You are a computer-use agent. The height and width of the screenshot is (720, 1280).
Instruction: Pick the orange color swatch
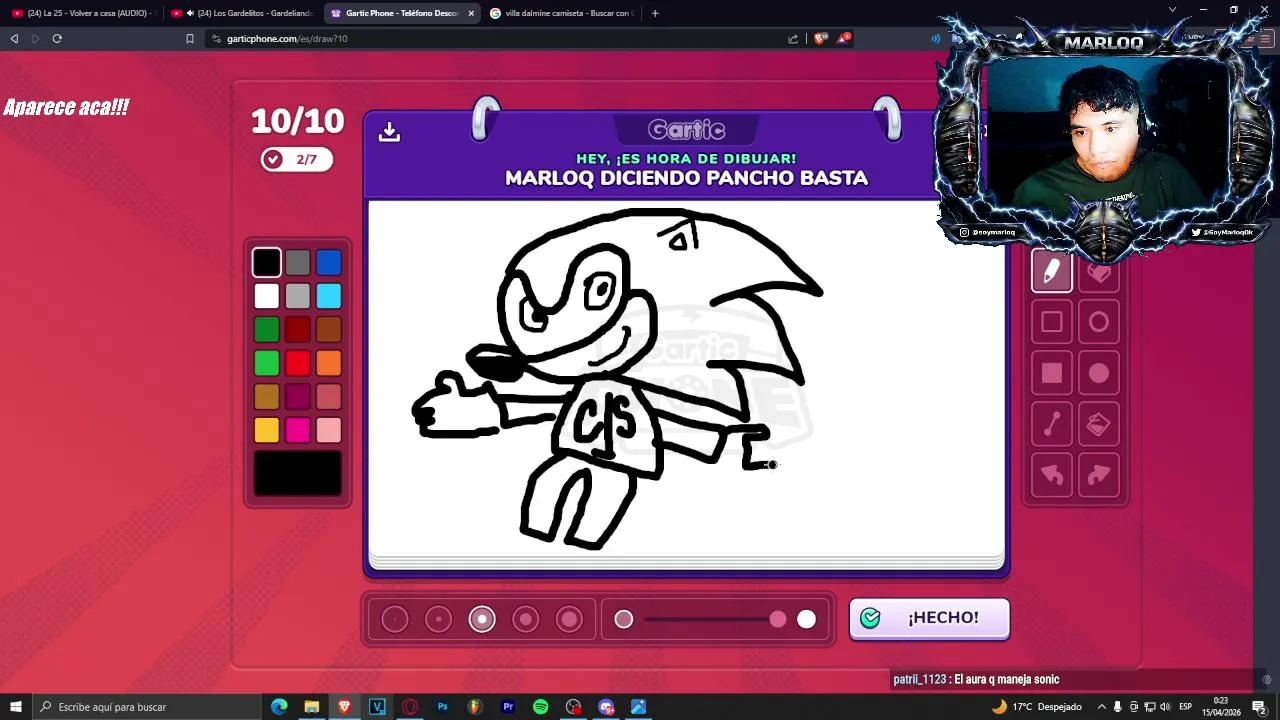tap(329, 363)
